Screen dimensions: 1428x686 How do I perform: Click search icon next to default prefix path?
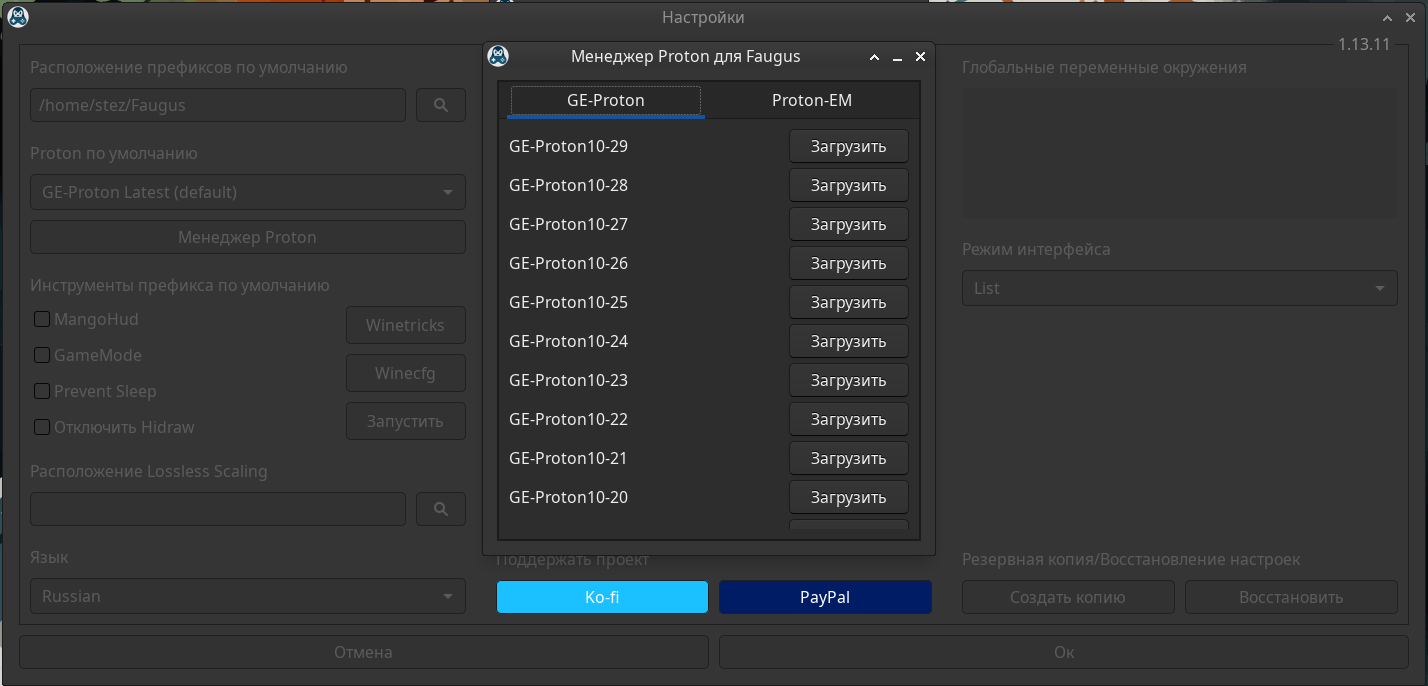click(441, 105)
